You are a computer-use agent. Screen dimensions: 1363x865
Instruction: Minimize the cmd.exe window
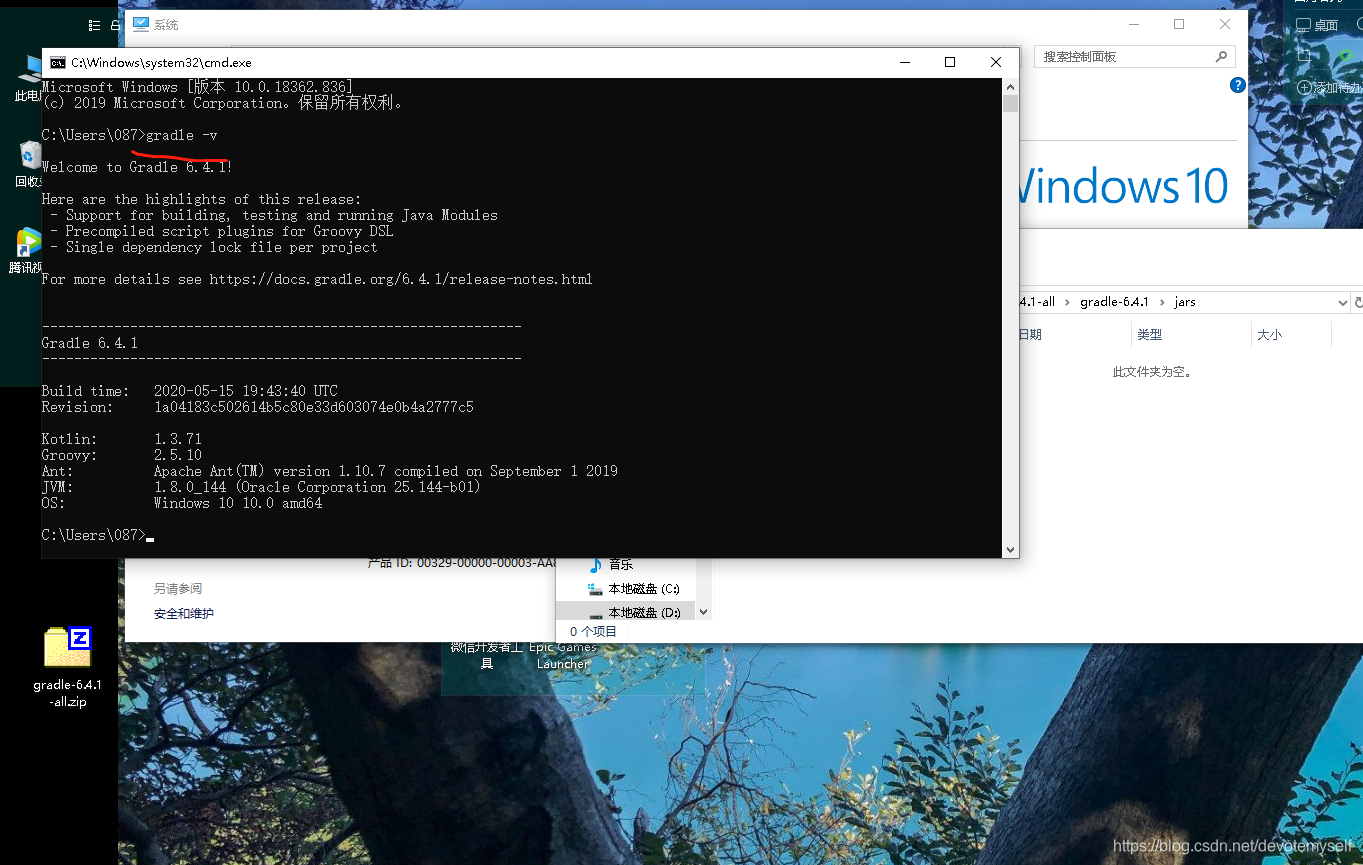pyautogui.click(x=905, y=62)
